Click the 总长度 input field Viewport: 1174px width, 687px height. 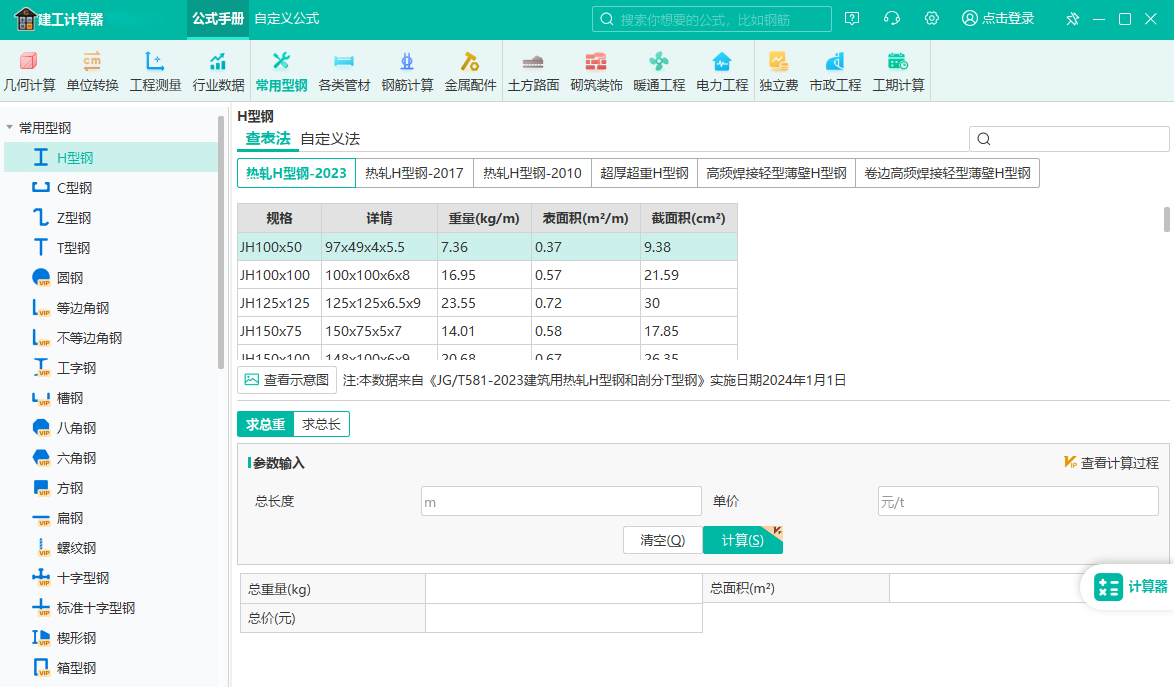(x=561, y=501)
